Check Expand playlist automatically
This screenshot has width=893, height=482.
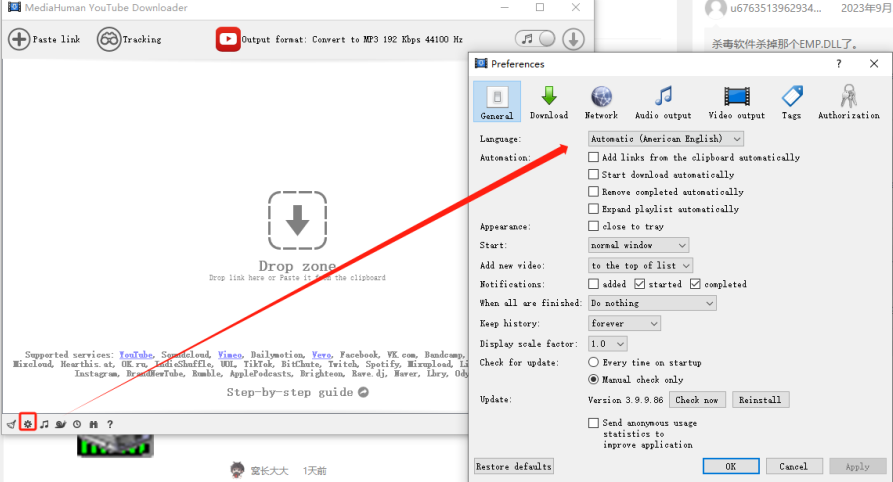593,209
